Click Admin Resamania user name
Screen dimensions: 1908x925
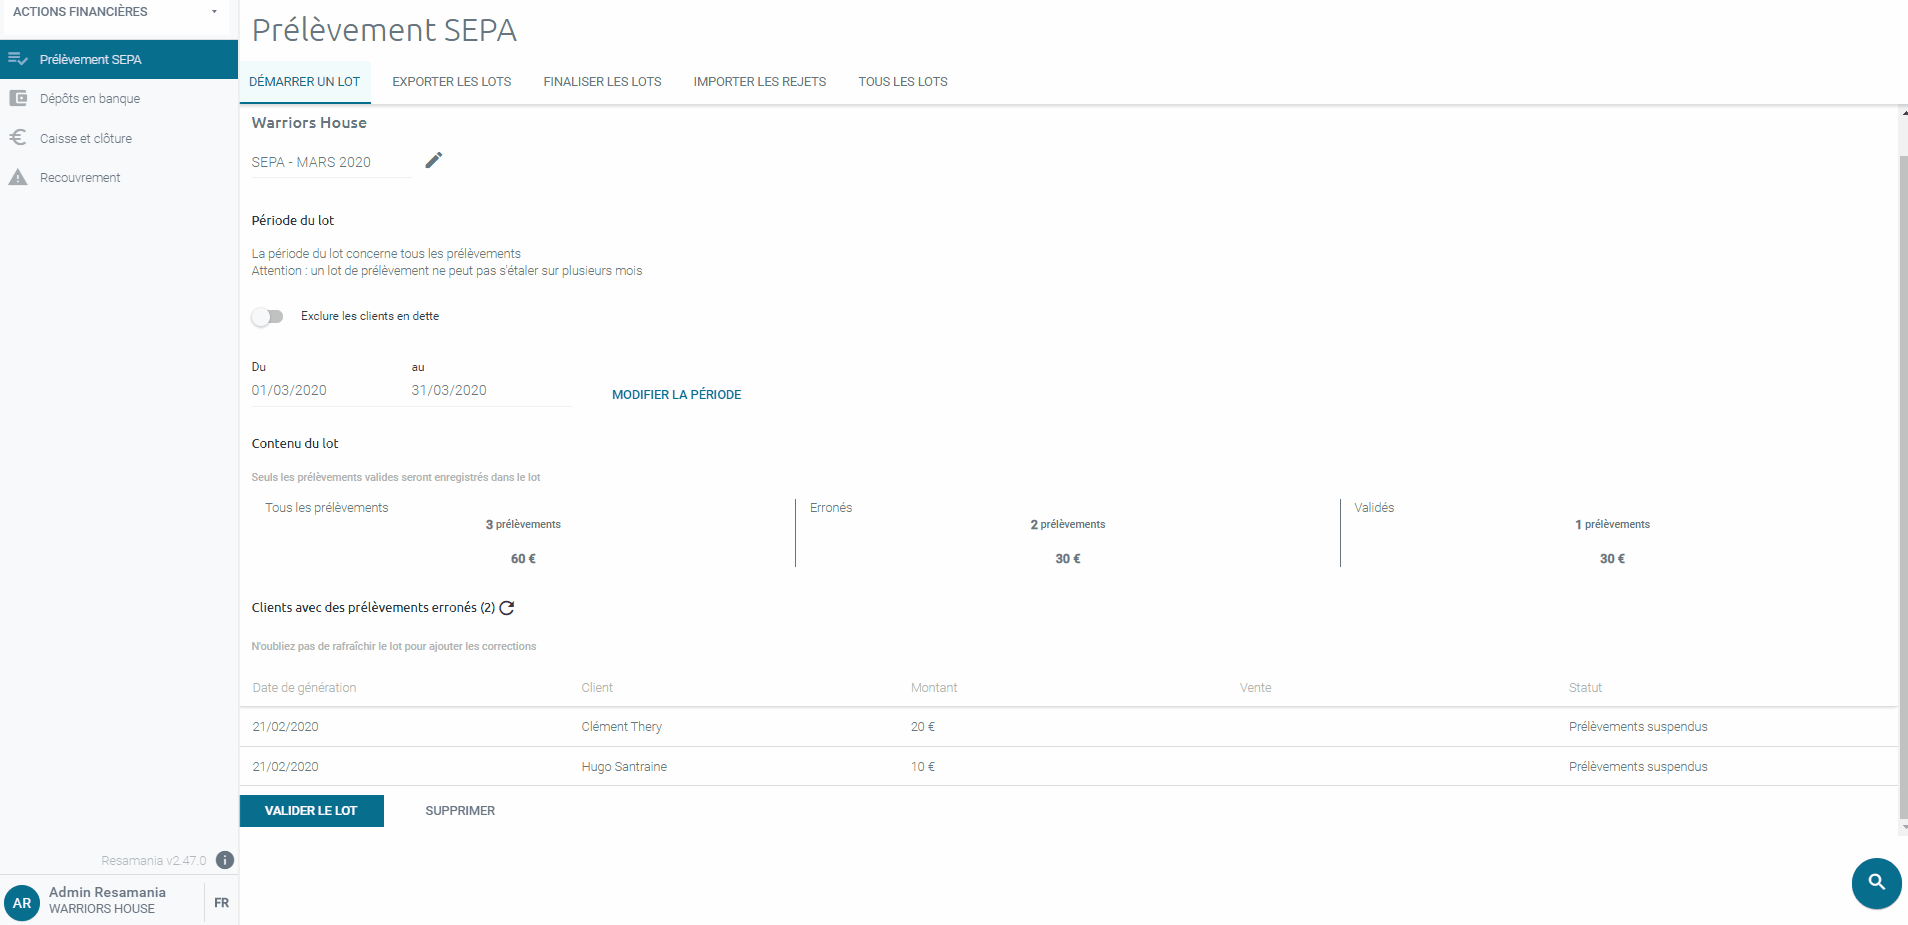(x=107, y=892)
